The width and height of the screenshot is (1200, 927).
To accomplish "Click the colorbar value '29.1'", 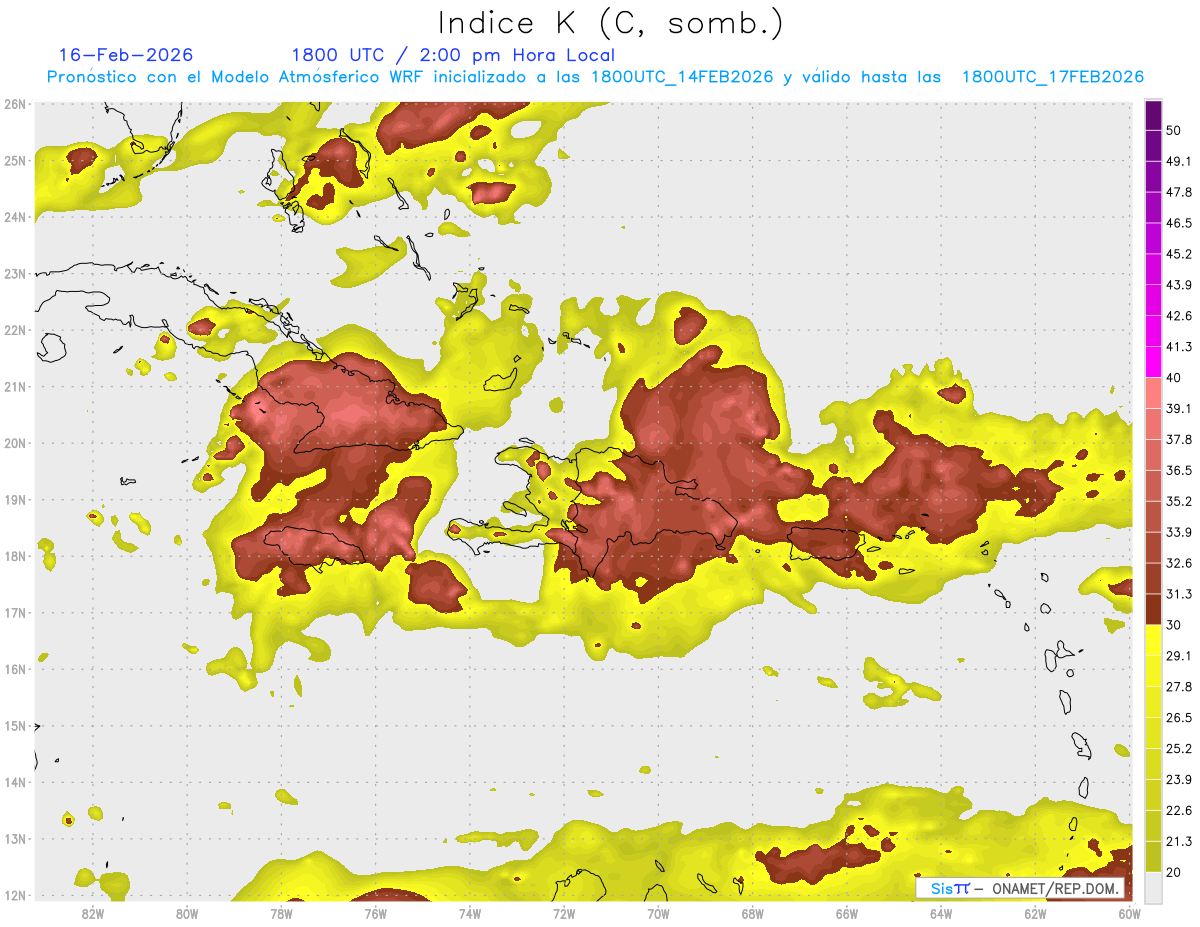I will 1179,656.
